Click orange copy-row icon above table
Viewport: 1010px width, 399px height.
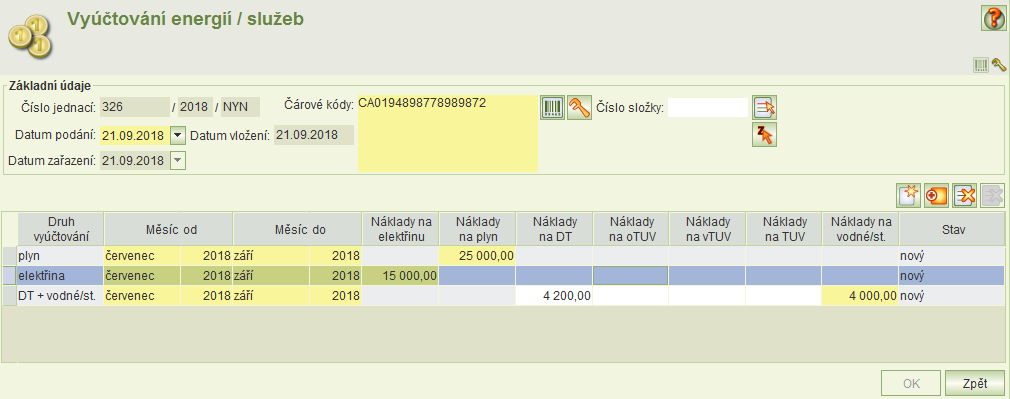pos(936,195)
